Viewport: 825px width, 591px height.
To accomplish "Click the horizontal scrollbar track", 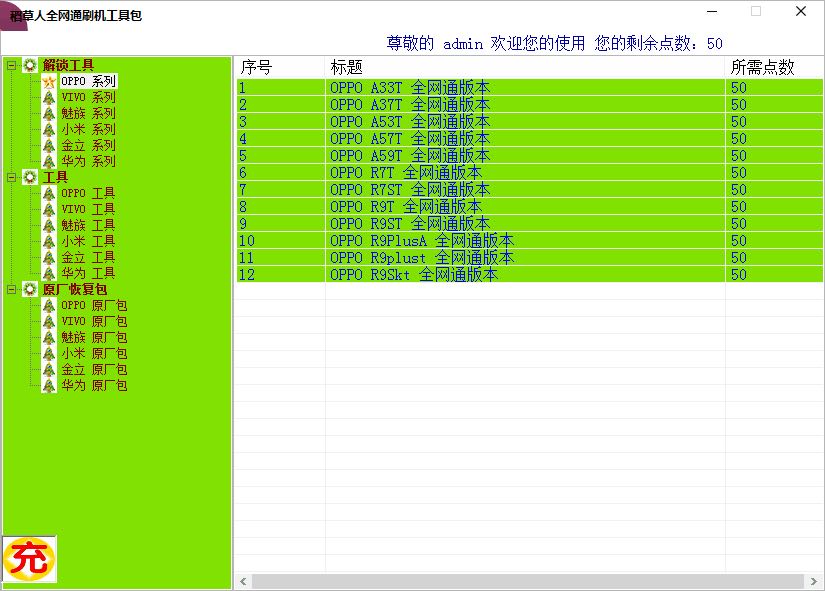I will 528,582.
